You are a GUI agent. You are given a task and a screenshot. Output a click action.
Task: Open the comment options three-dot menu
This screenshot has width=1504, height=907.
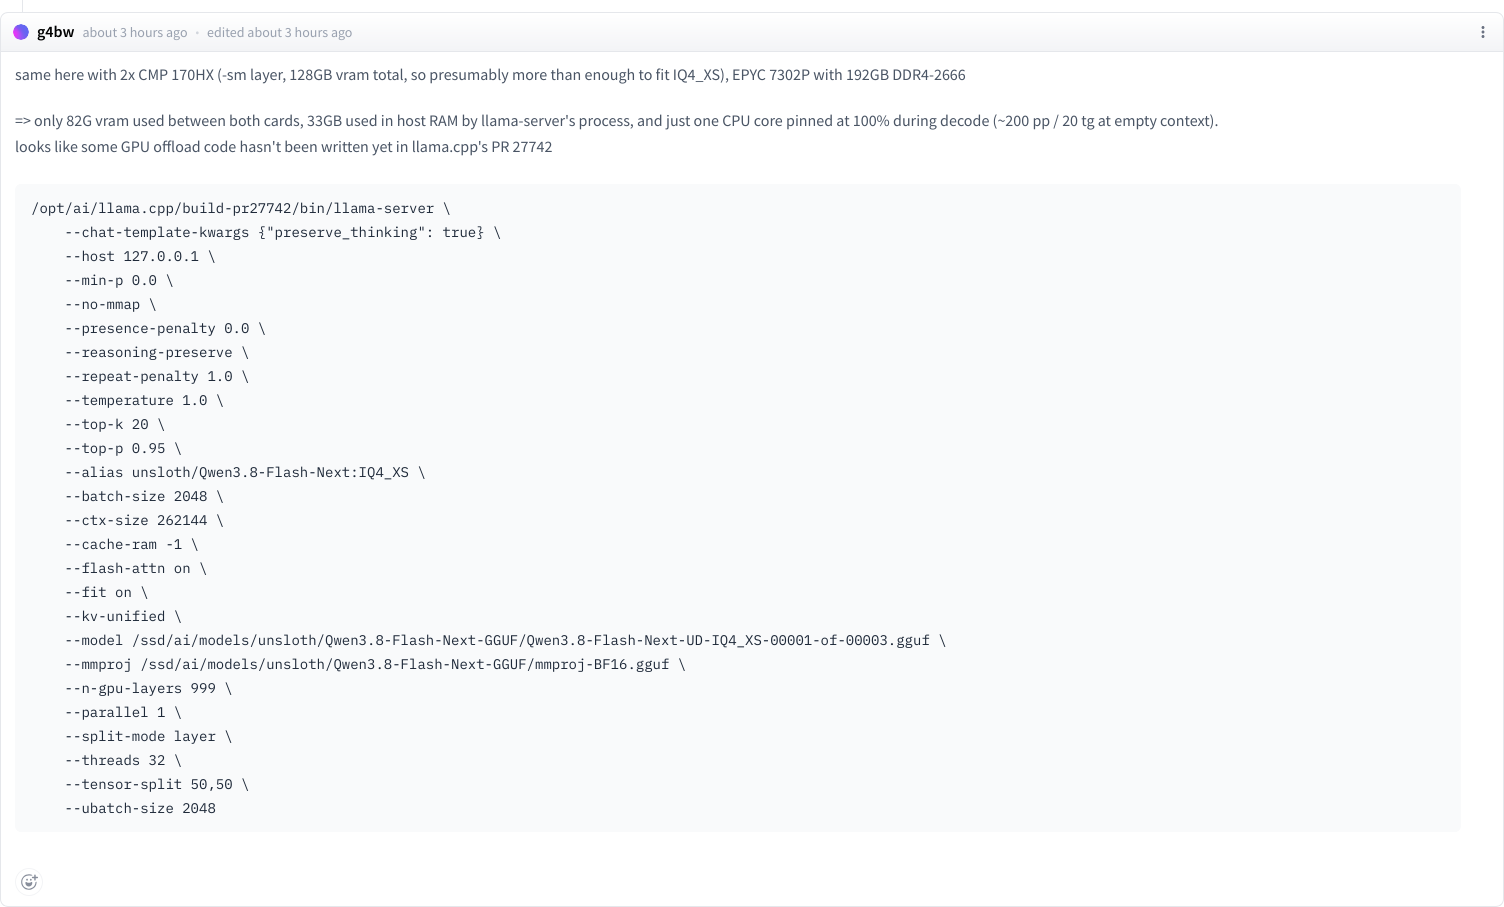(1482, 32)
